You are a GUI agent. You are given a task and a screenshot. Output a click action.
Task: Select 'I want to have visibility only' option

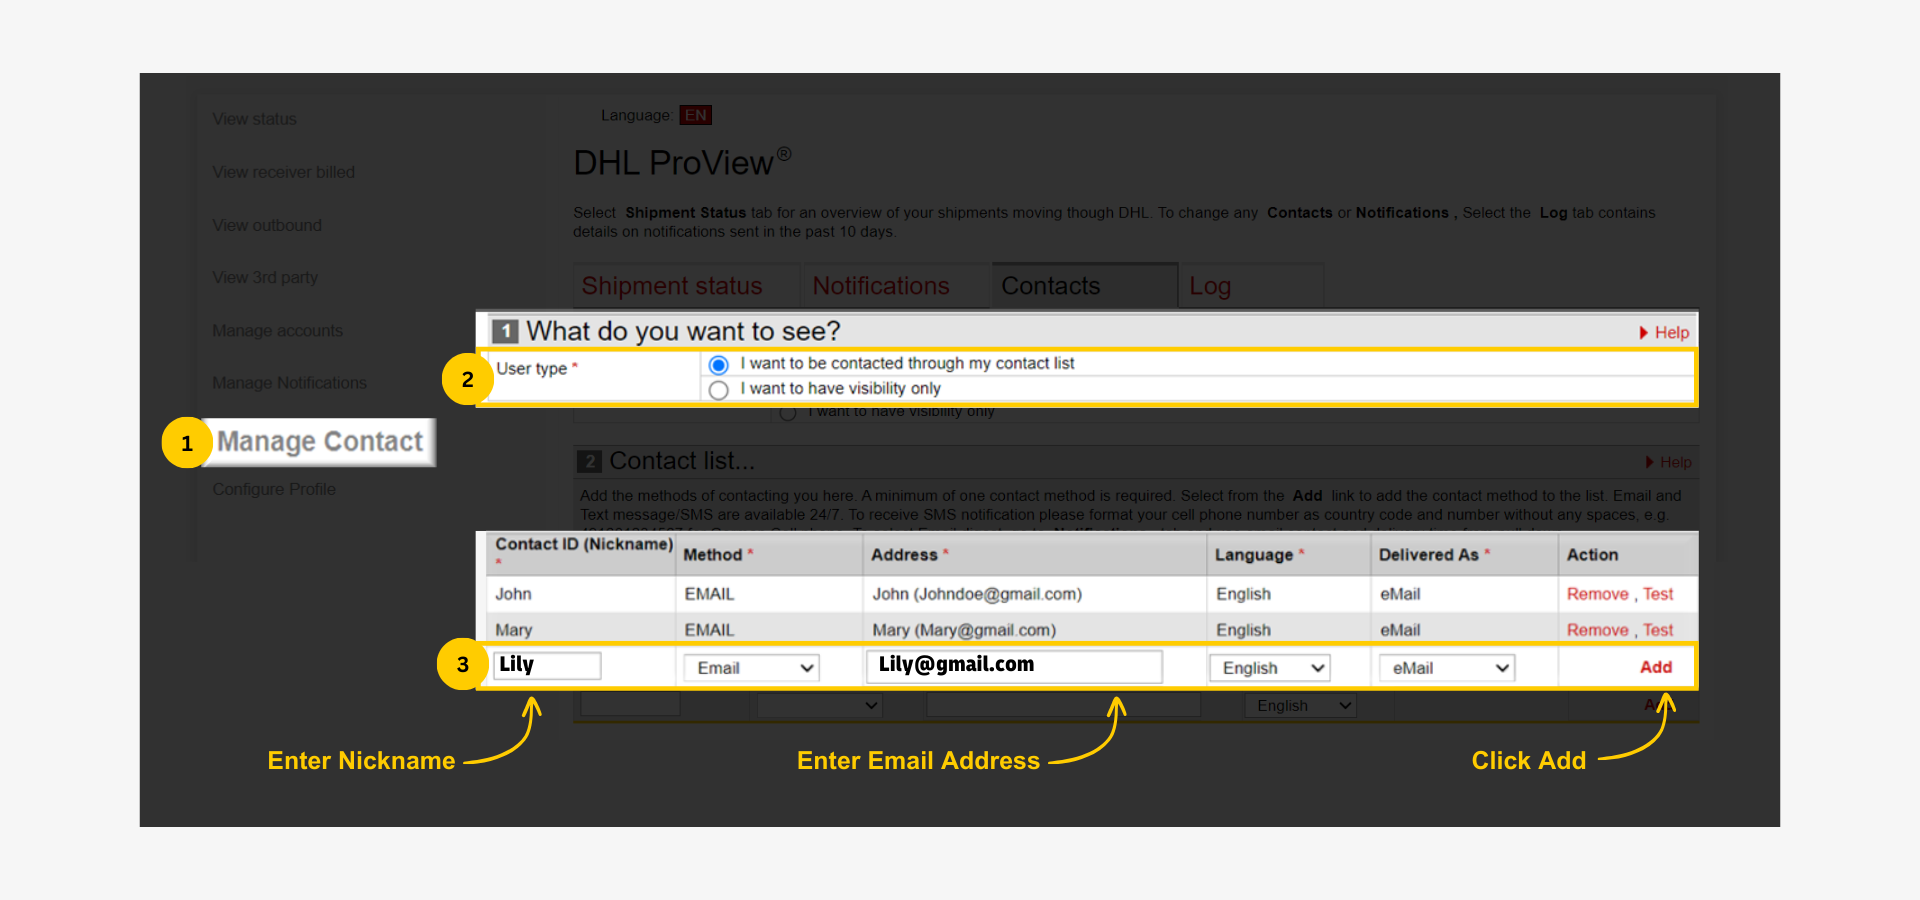(718, 390)
